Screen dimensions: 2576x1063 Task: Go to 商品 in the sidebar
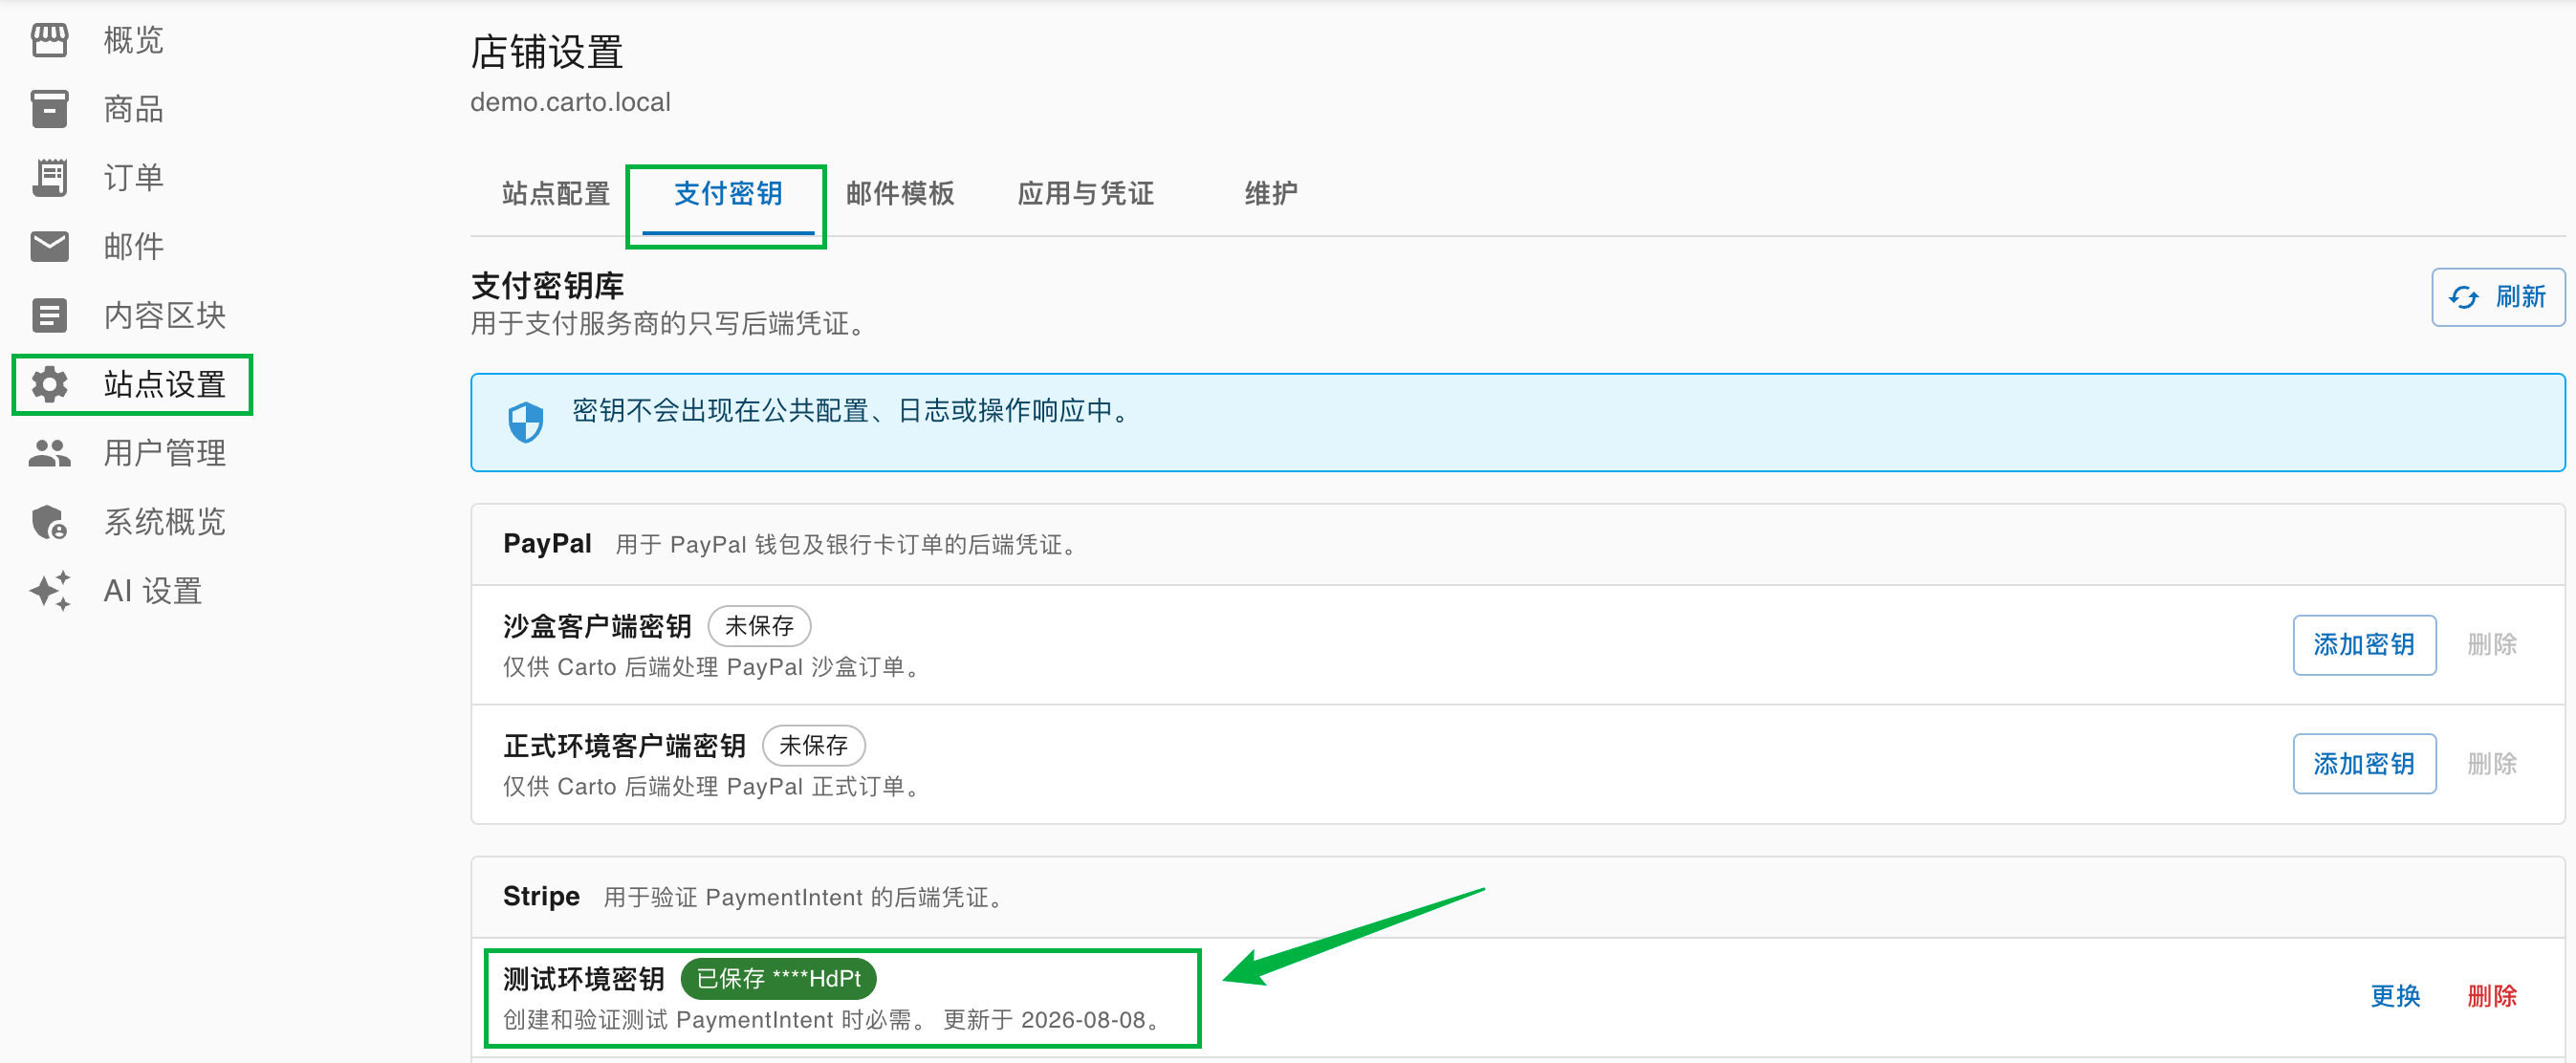(x=133, y=109)
